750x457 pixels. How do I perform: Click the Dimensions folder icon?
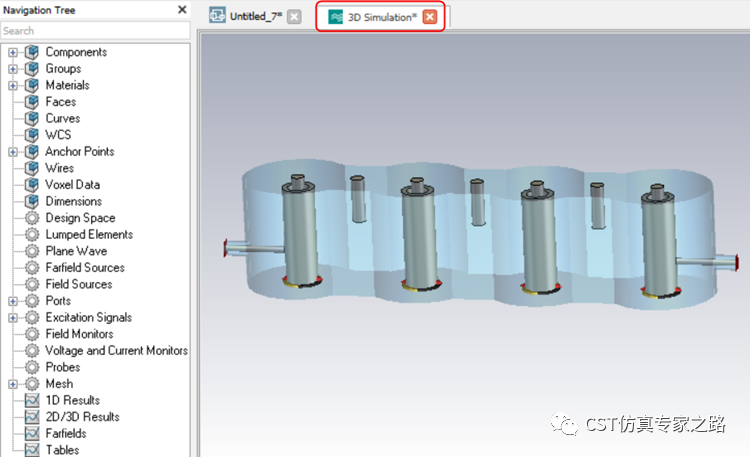(32, 201)
